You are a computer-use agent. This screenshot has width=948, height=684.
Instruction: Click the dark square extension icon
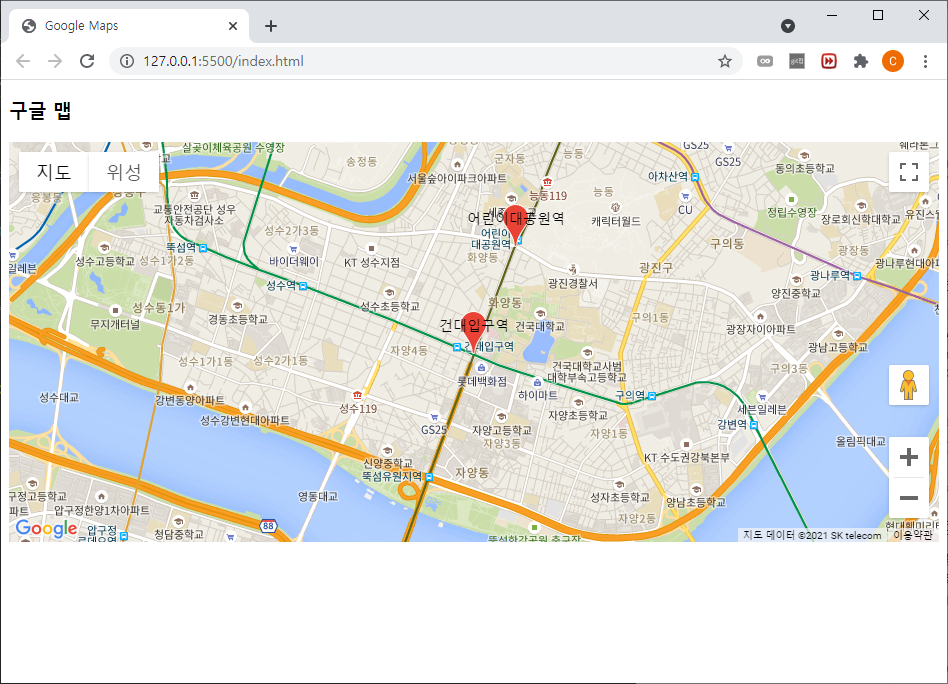[797, 61]
